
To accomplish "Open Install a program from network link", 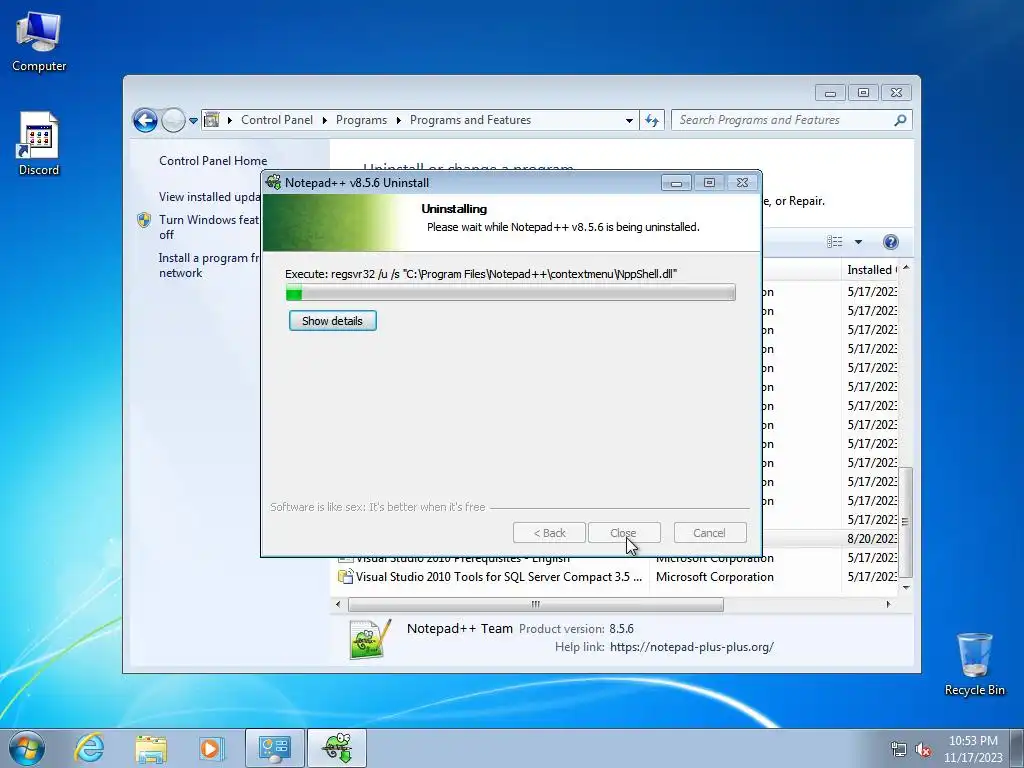I will pyautogui.click(x=209, y=266).
